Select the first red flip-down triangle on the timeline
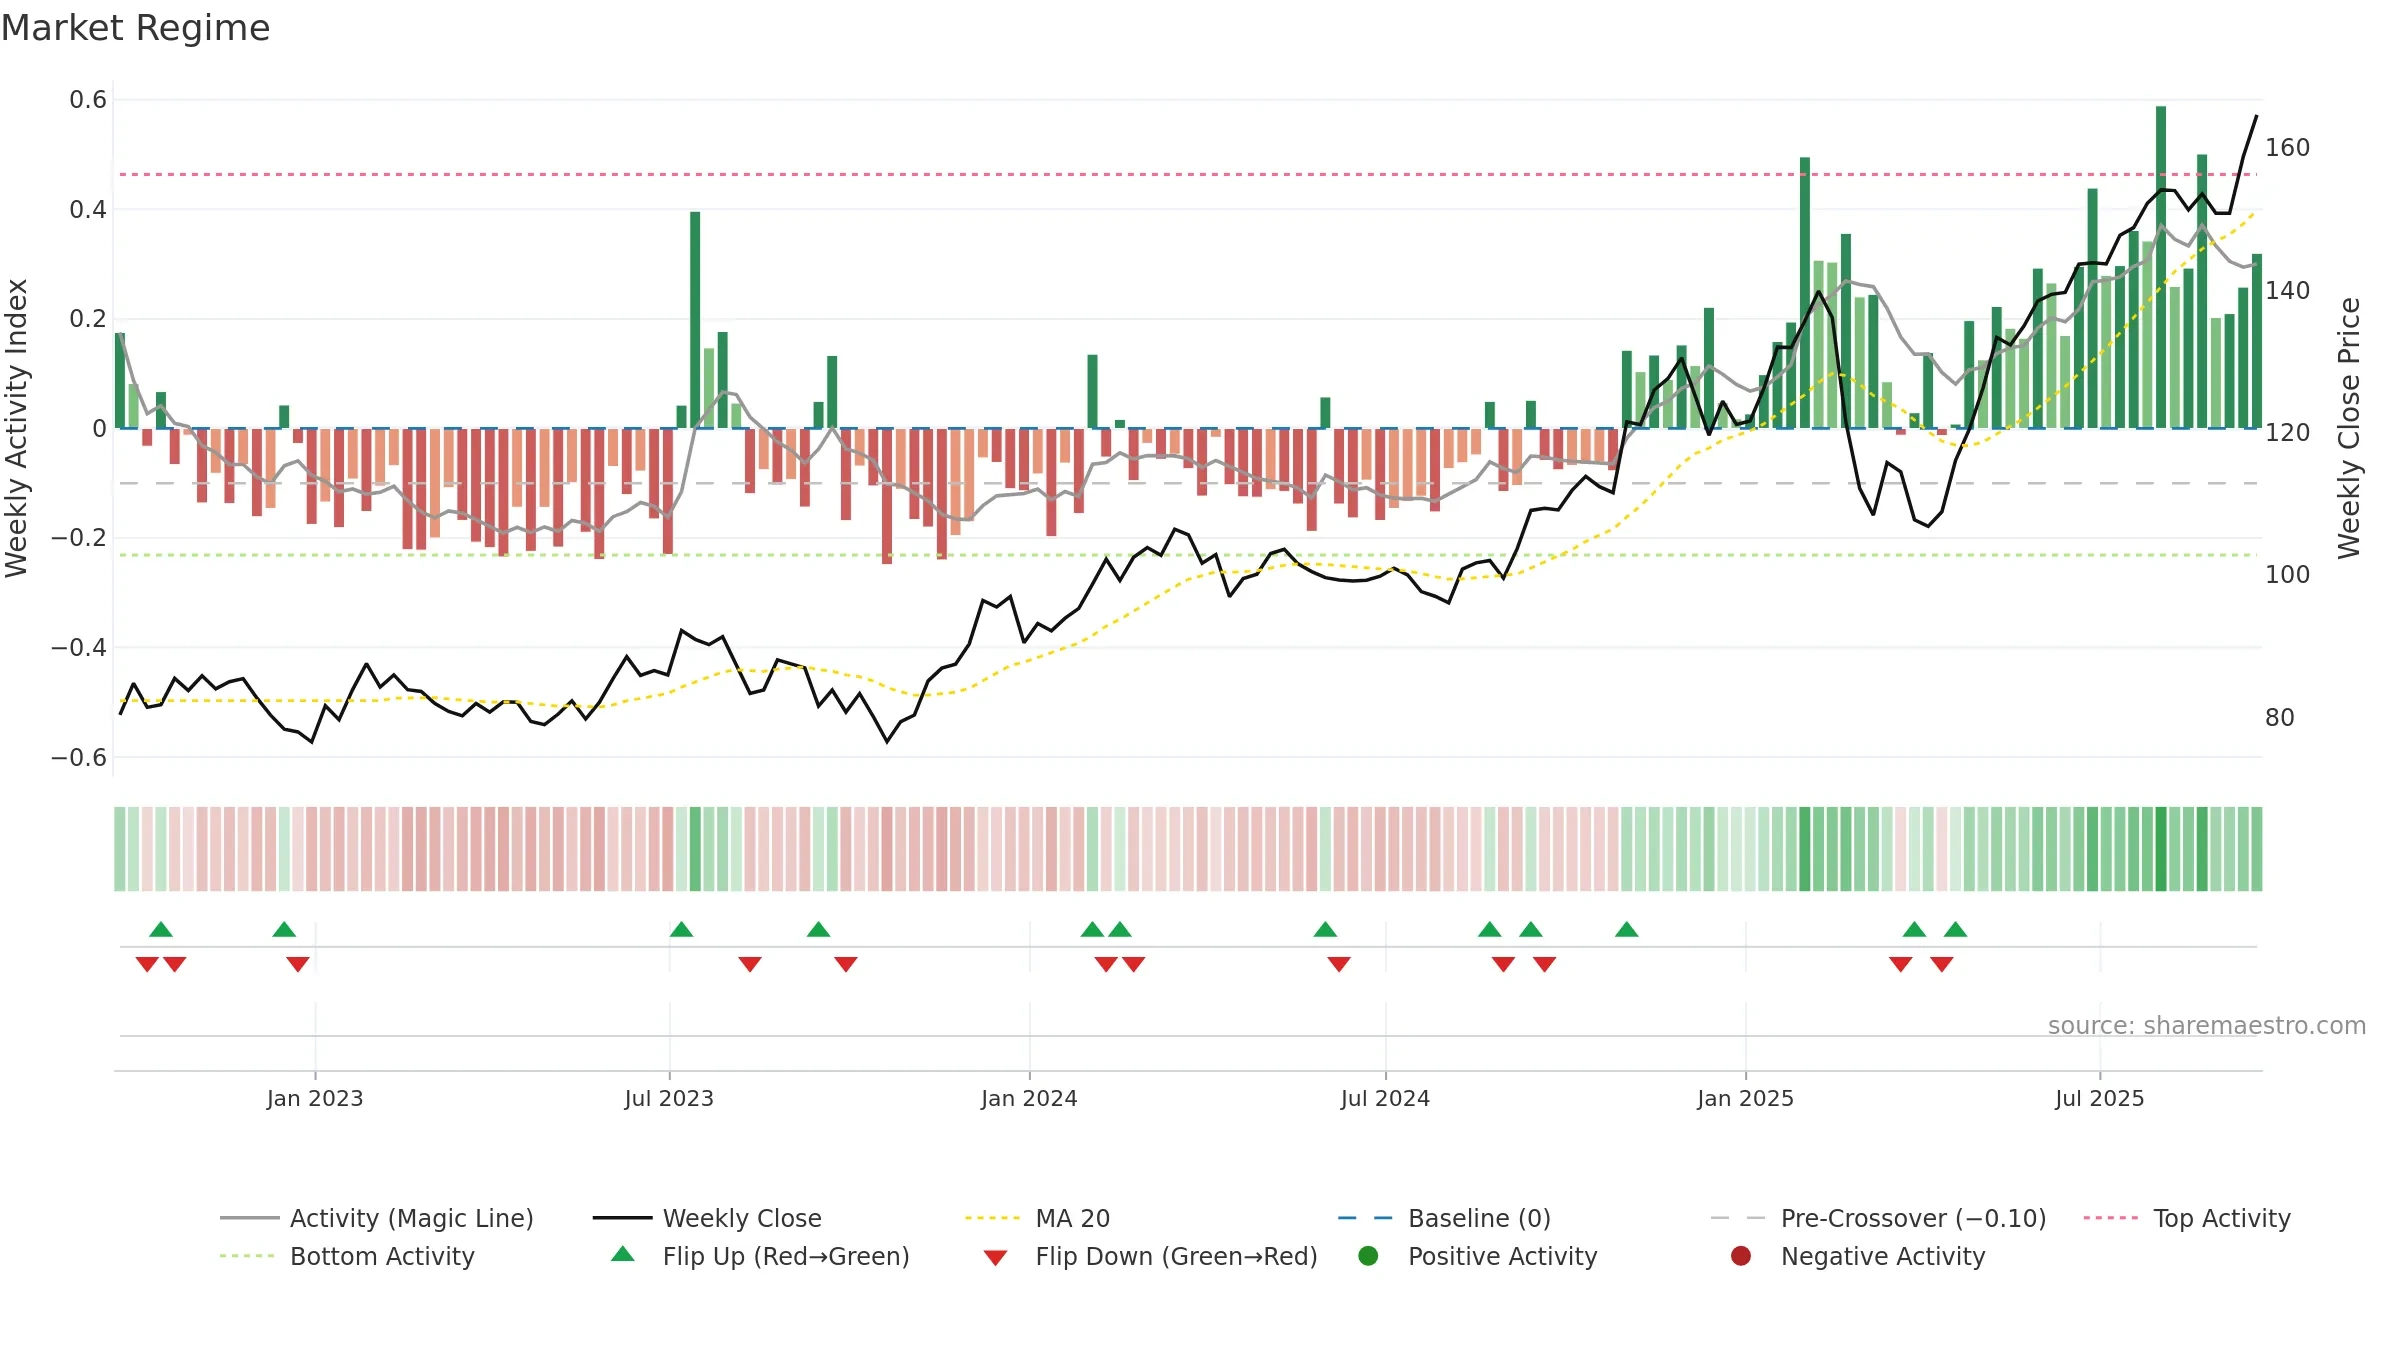This screenshot has height=1350, width=2400. pyautogui.click(x=147, y=964)
